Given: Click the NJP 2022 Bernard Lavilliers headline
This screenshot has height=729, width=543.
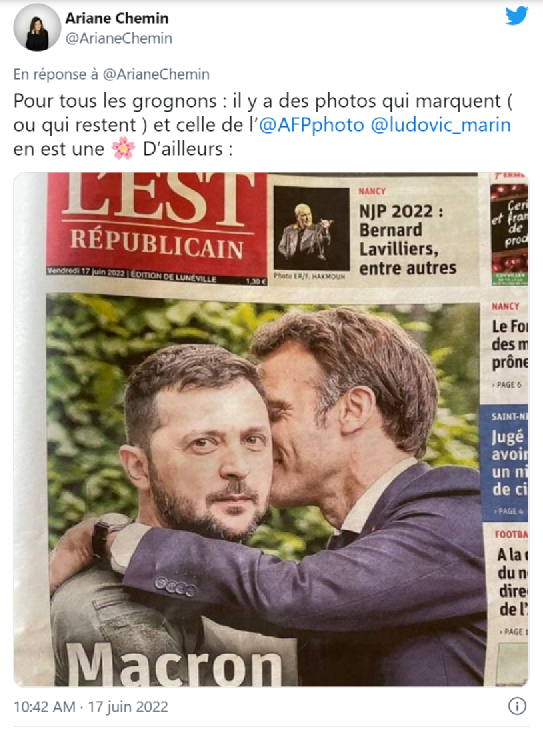Looking at the screenshot, I should click(x=408, y=239).
